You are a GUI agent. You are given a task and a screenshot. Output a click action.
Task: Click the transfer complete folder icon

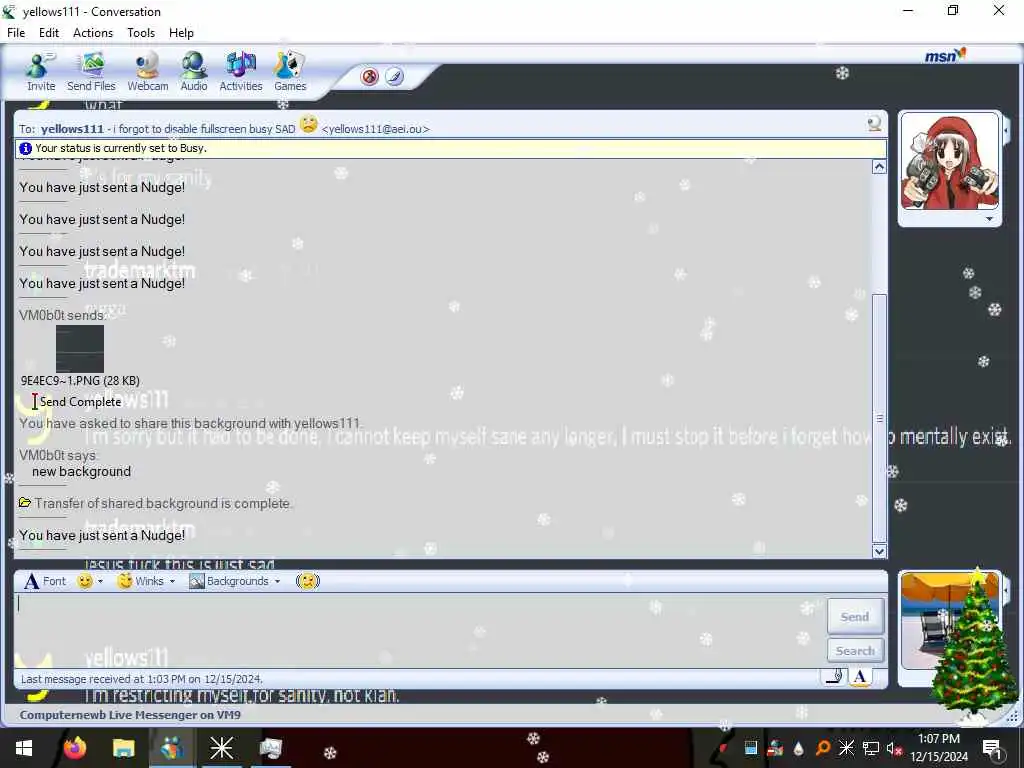[25, 503]
